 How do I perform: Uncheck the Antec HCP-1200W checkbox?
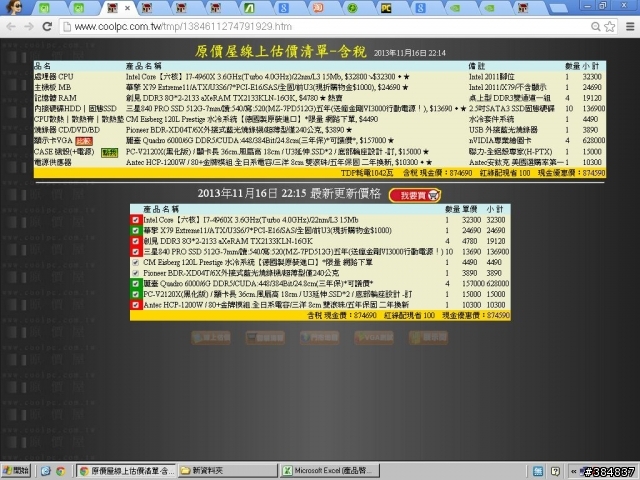click(136, 305)
